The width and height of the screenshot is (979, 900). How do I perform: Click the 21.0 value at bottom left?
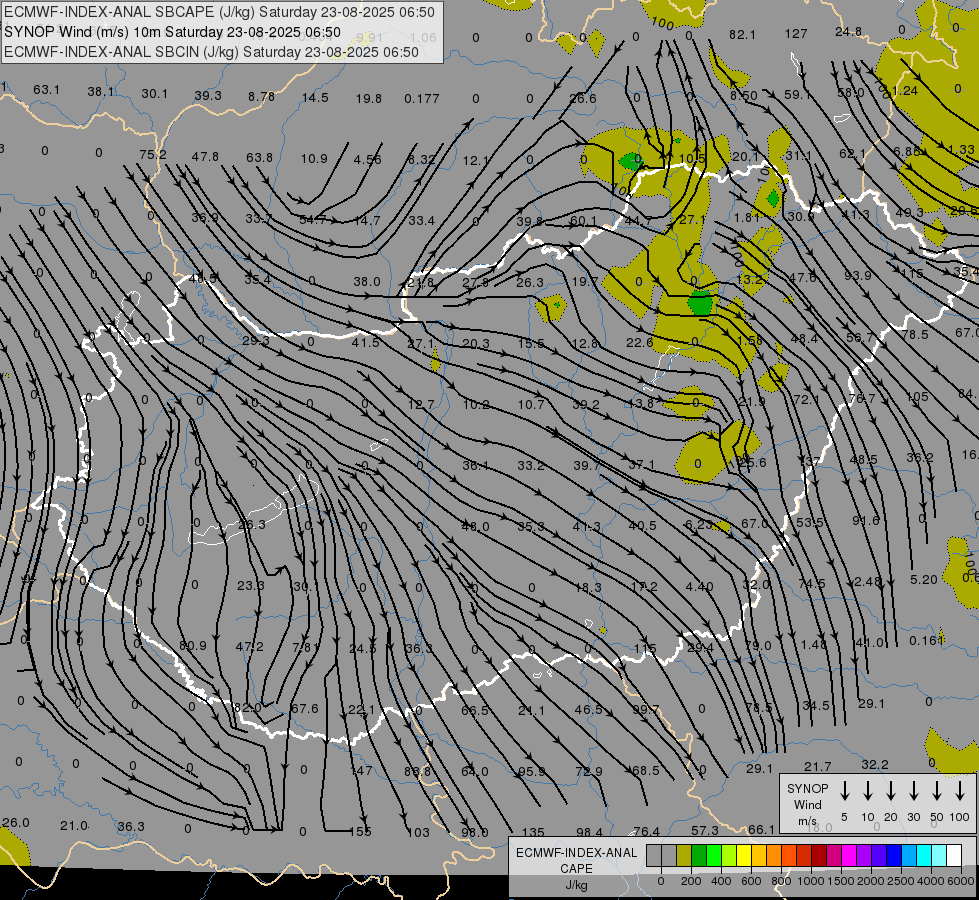[x=74, y=826]
